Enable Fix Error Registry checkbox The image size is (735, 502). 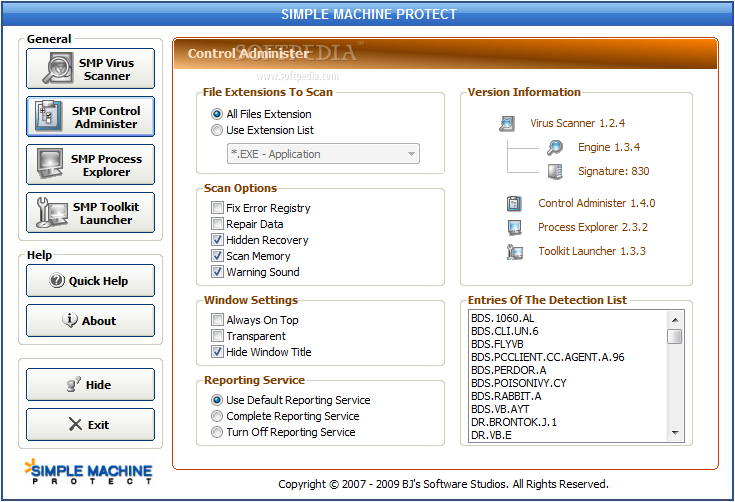217,208
